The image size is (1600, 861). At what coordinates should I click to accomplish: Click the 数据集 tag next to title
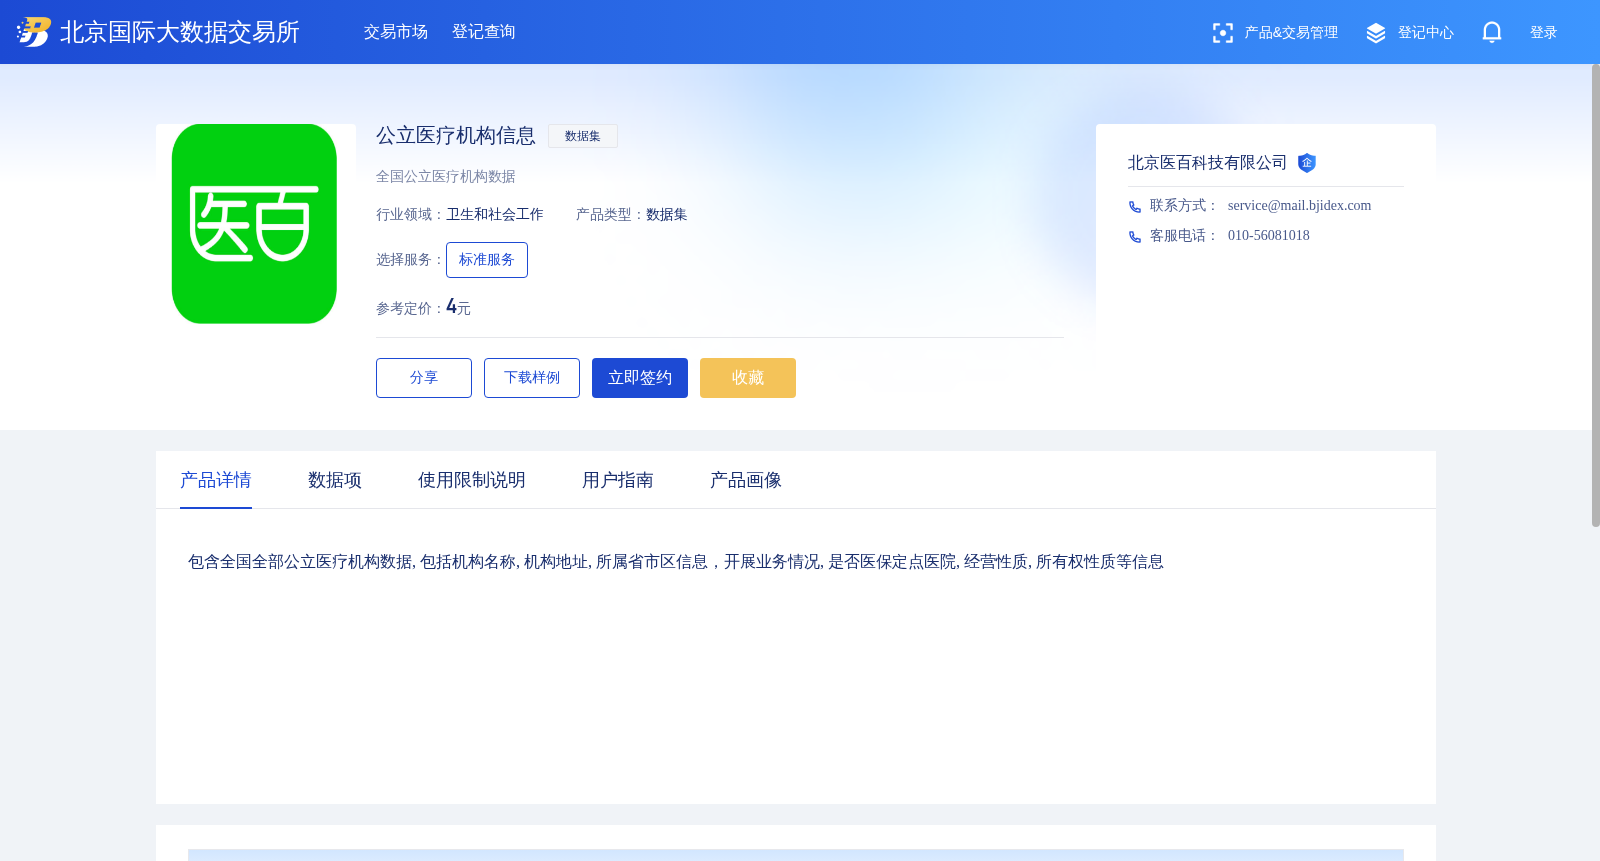(x=583, y=136)
